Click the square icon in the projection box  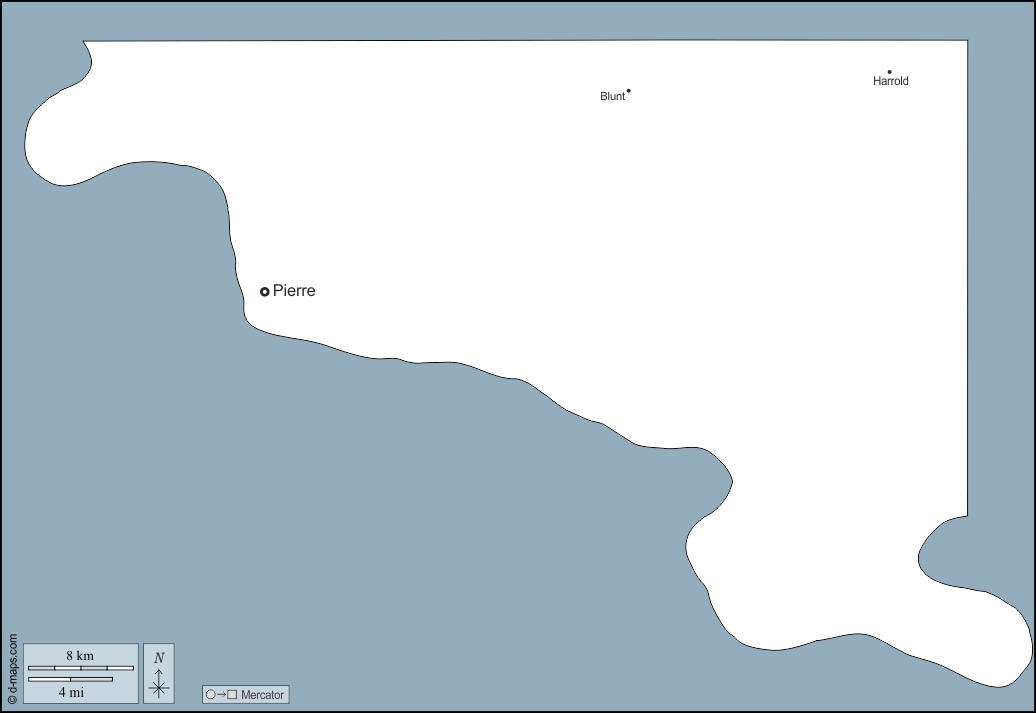232,694
